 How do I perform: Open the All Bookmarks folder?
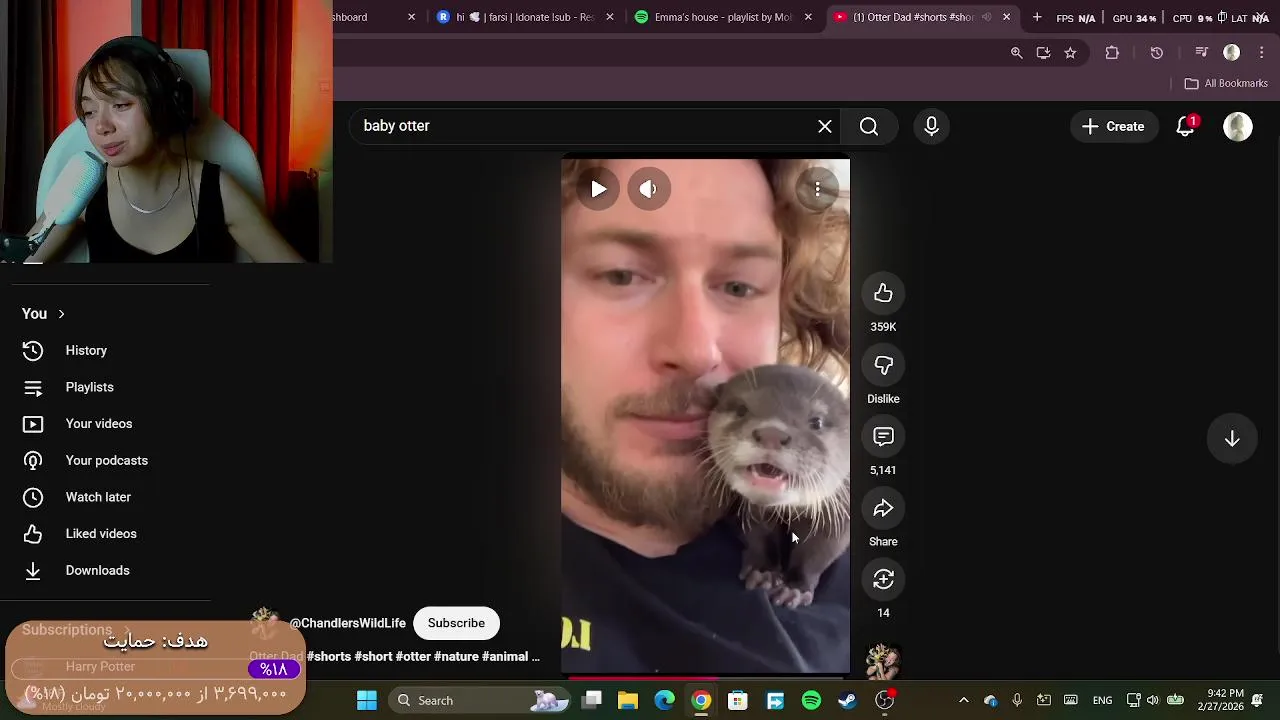point(1226,83)
